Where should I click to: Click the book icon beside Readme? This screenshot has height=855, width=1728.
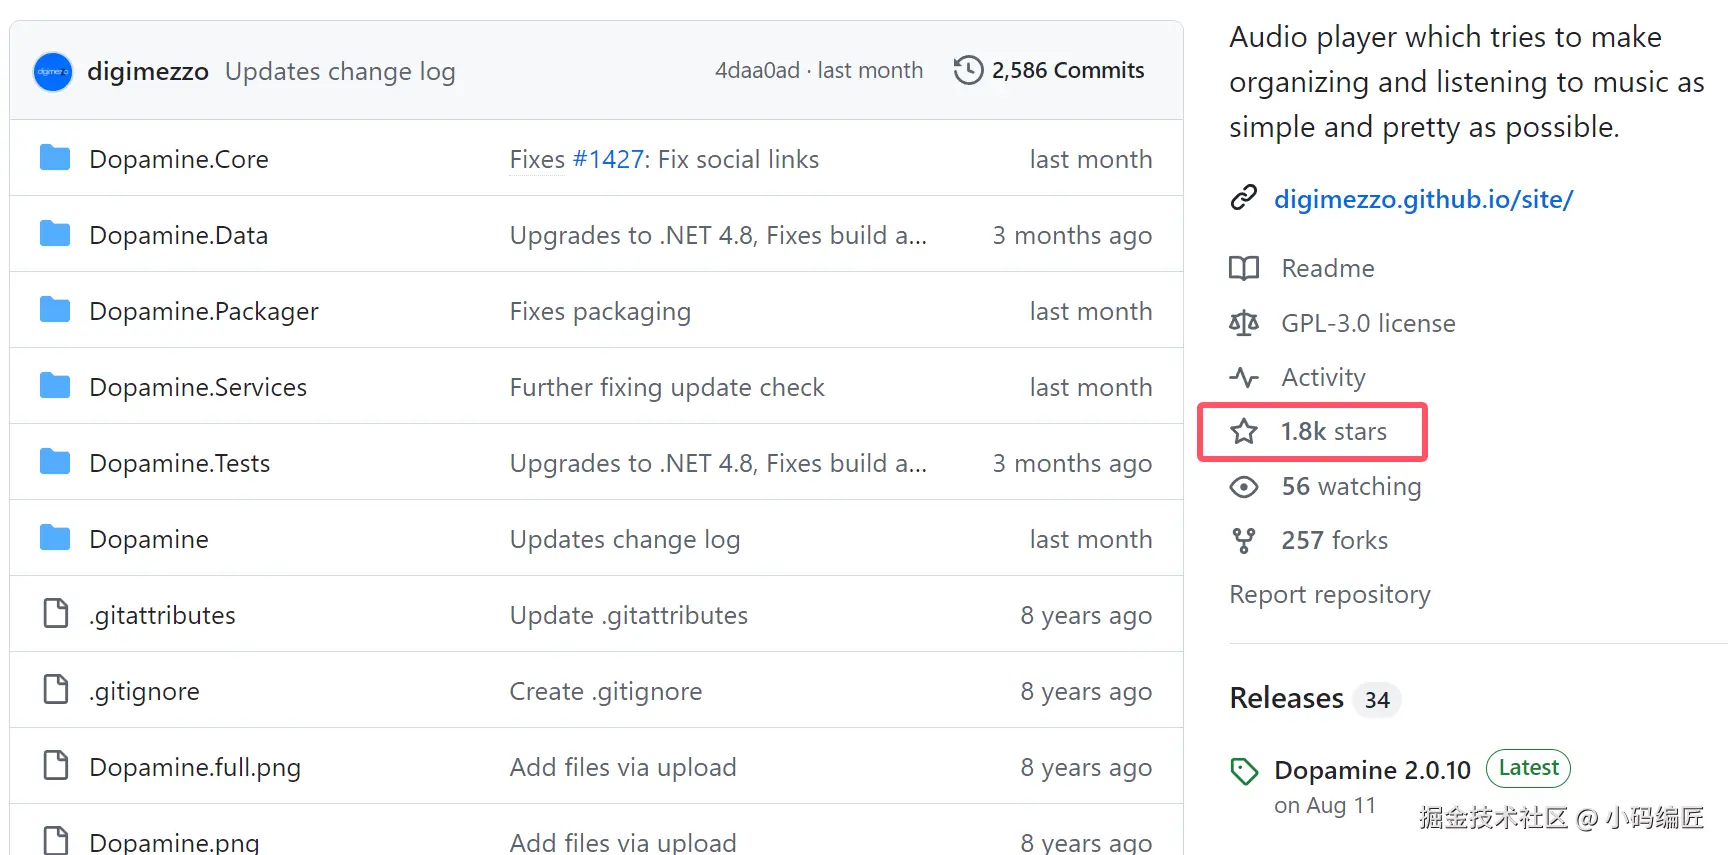[x=1244, y=269]
